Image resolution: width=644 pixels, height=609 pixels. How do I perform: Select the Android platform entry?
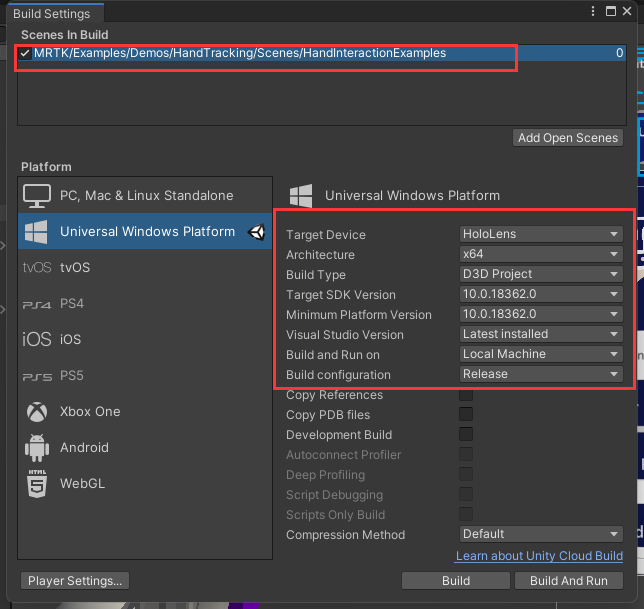click(145, 447)
